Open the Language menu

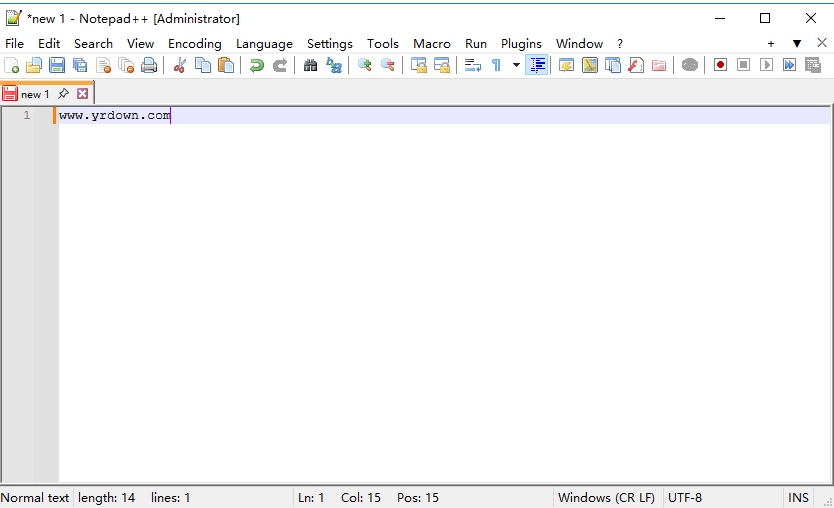(264, 44)
